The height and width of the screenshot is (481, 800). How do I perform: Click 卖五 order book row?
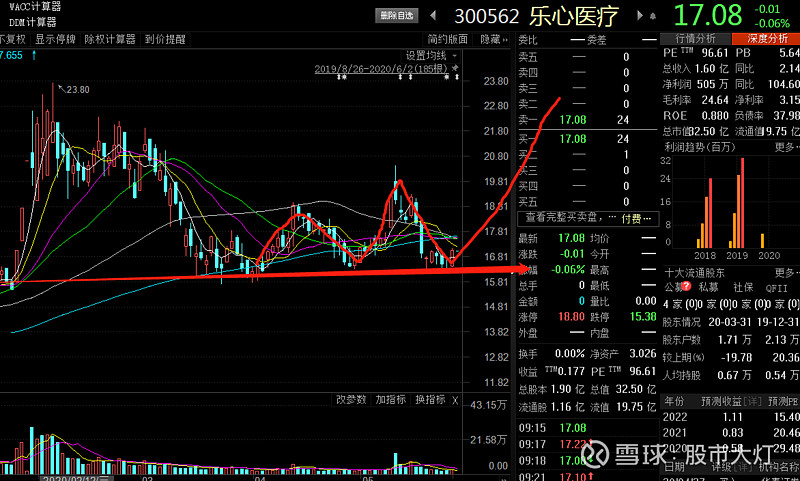[x=588, y=57]
